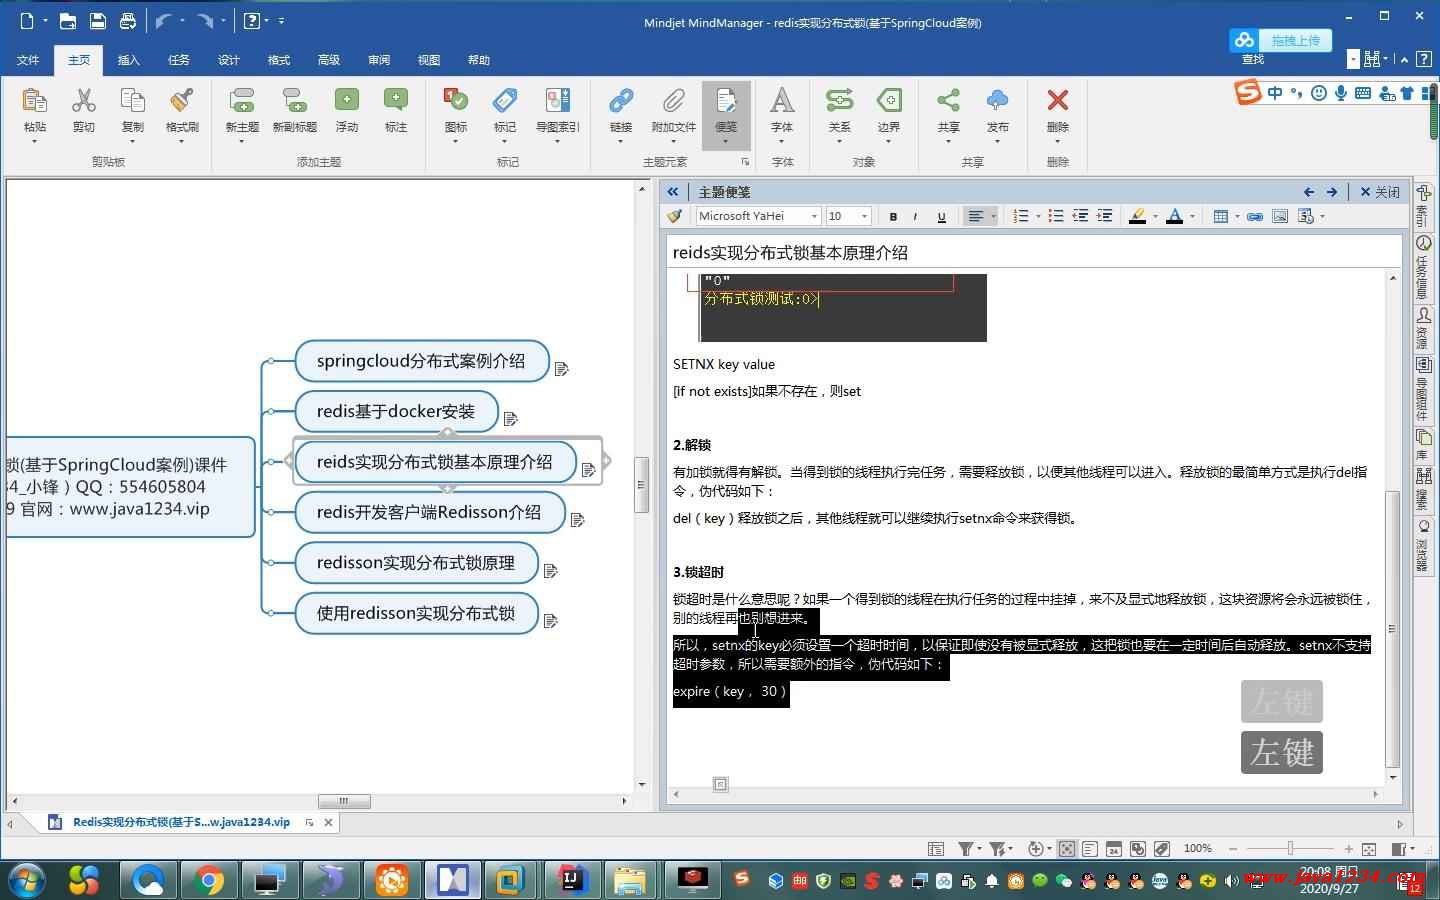This screenshot has width=1440, height=900.
Task: Expand the filter dropdown in status bar
Action: [979, 849]
